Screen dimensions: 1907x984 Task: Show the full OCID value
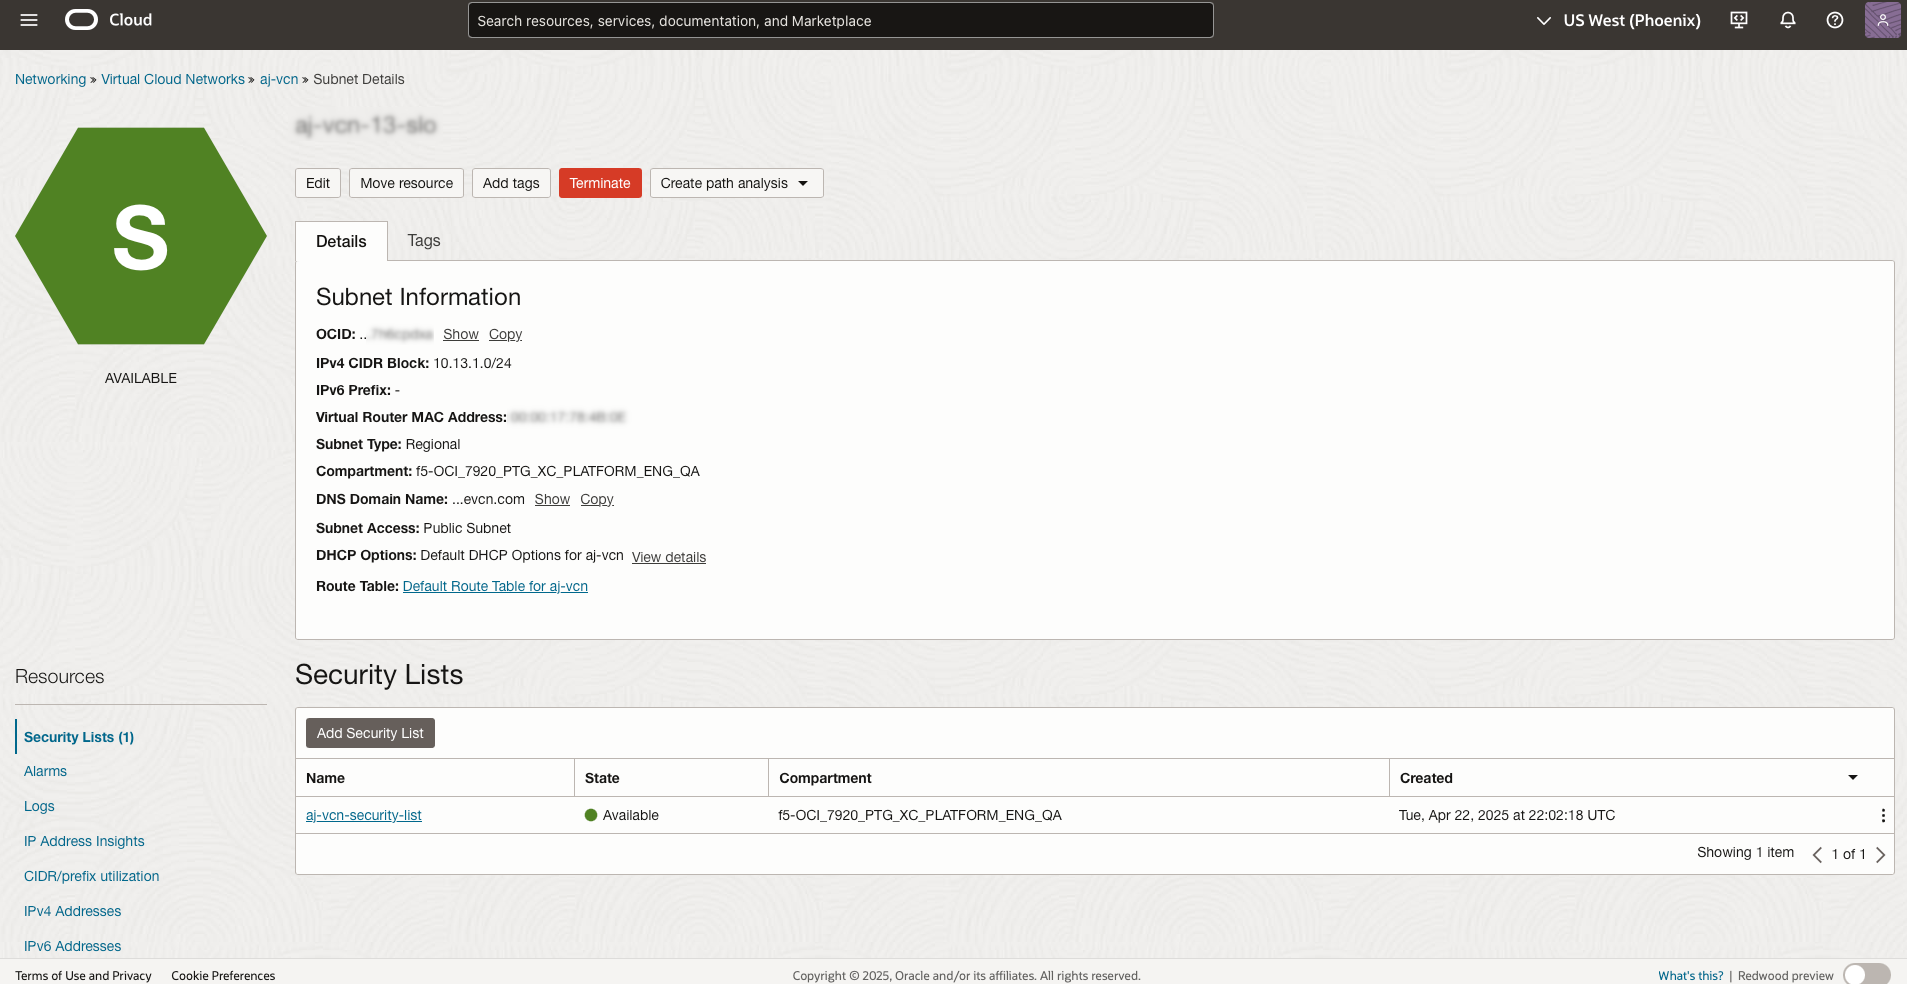pos(460,334)
